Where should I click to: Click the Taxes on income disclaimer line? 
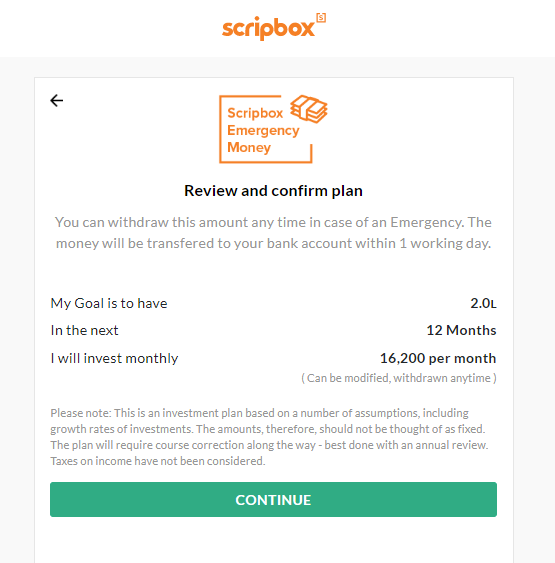coord(158,461)
